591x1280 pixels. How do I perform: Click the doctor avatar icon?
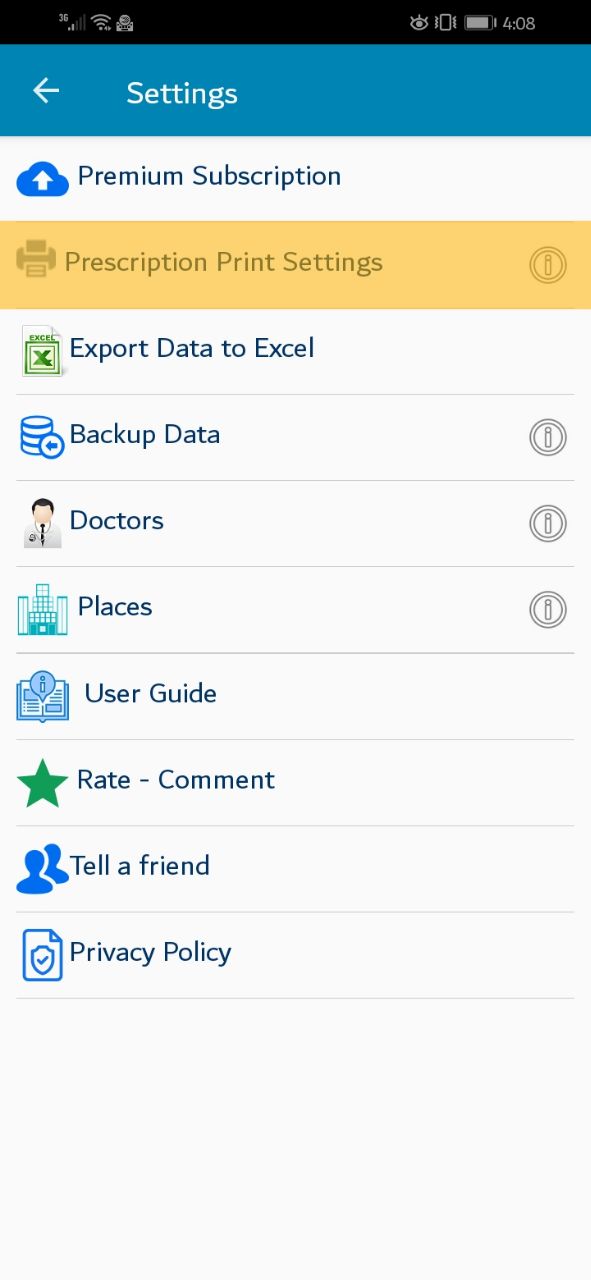pyautogui.click(x=42, y=523)
